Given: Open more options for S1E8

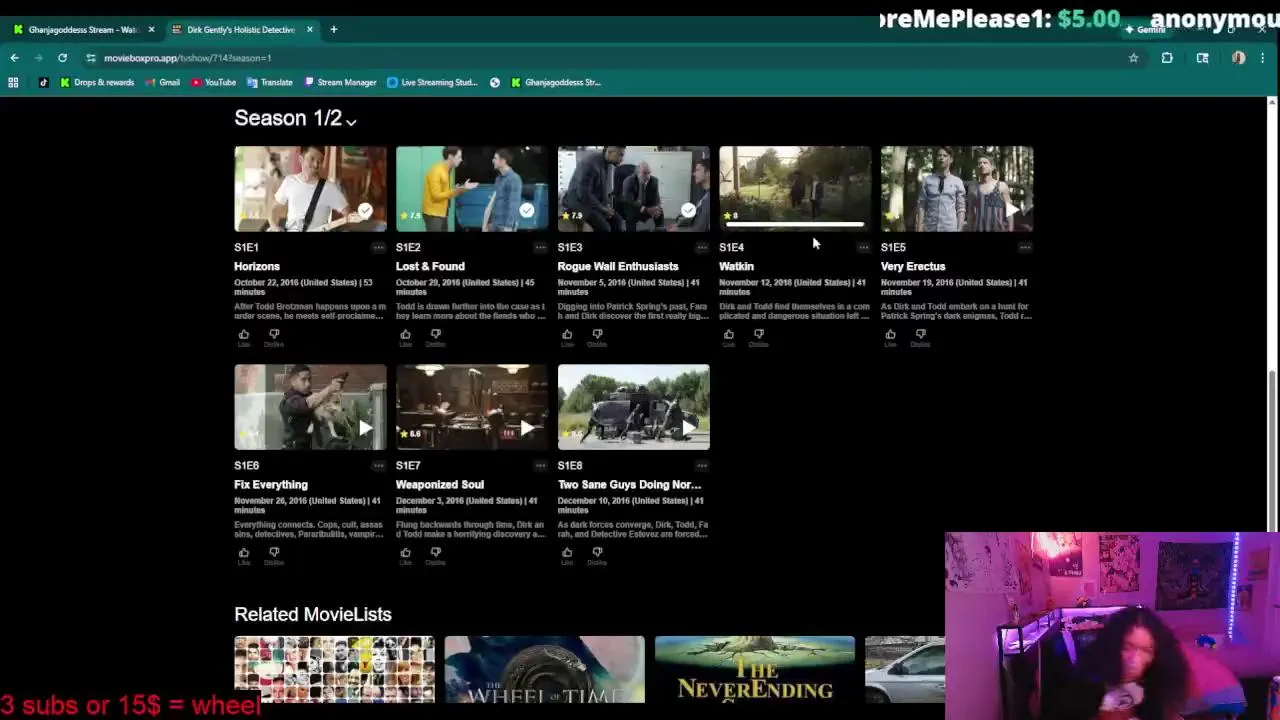Looking at the screenshot, I should pos(701,465).
